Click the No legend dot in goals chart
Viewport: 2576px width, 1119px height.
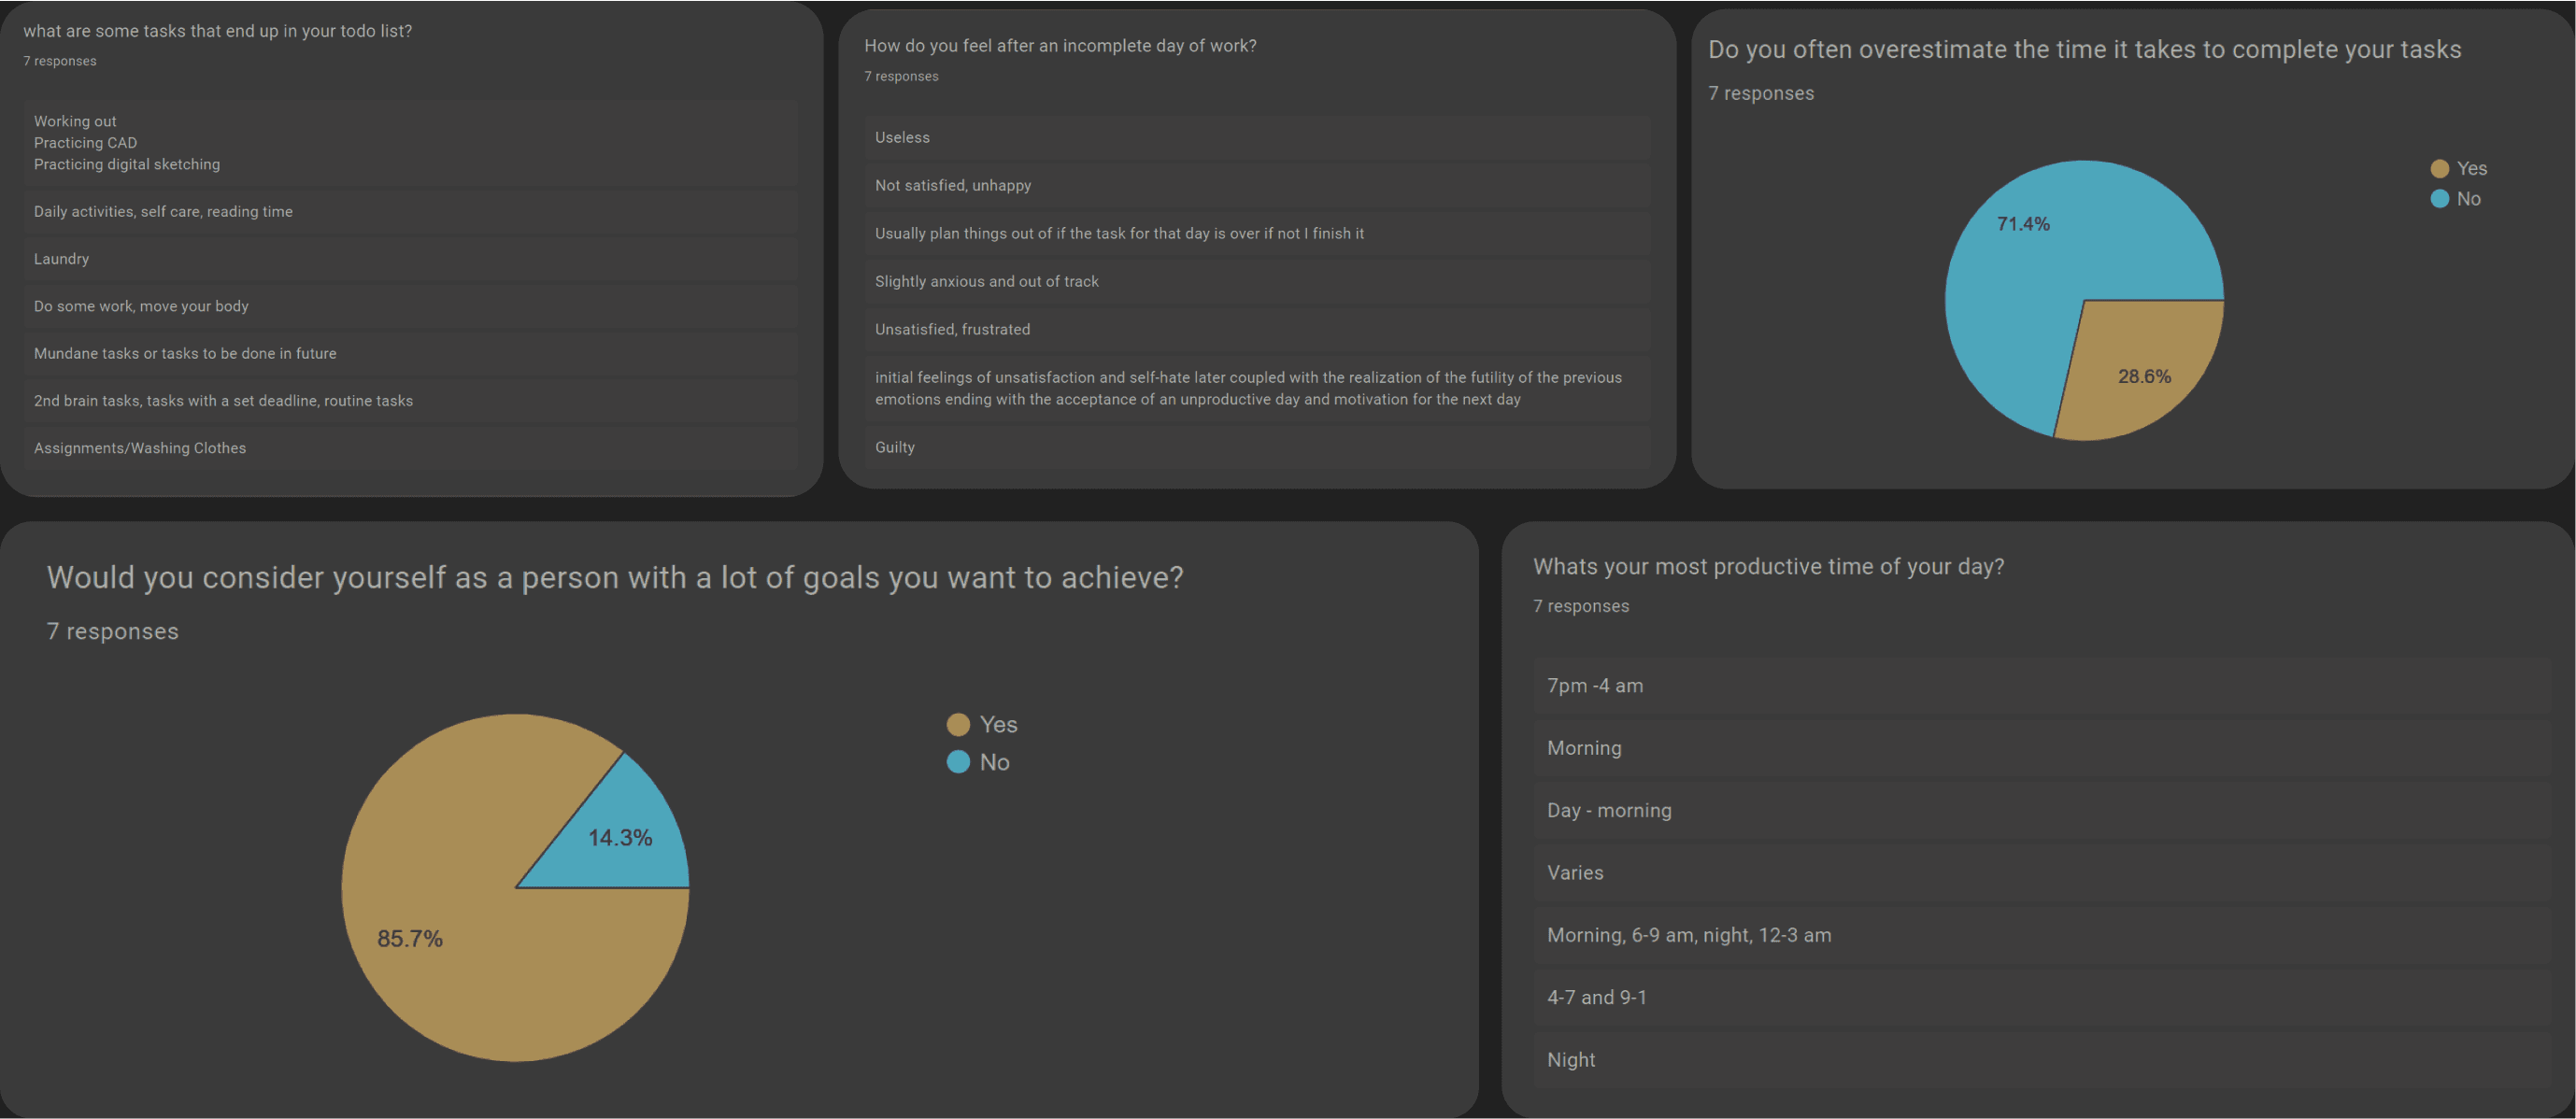958,762
